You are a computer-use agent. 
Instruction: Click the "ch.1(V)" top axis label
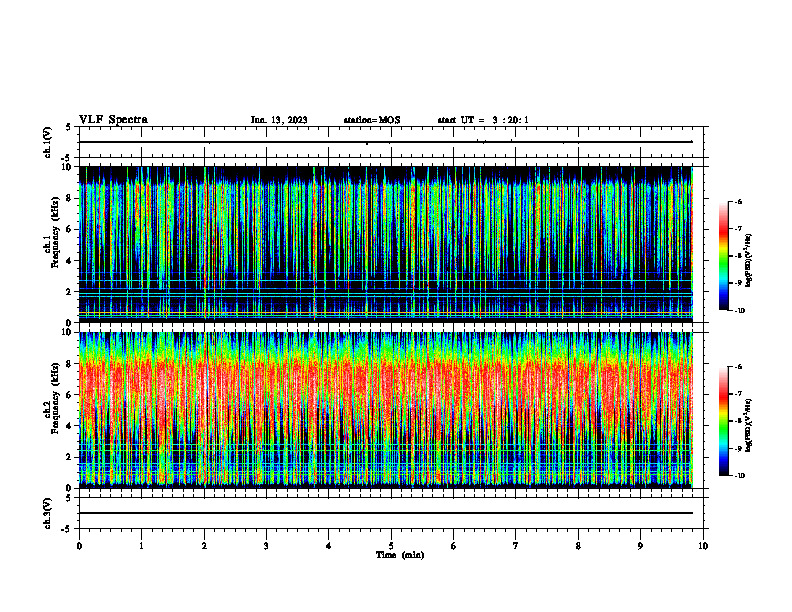[47, 142]
